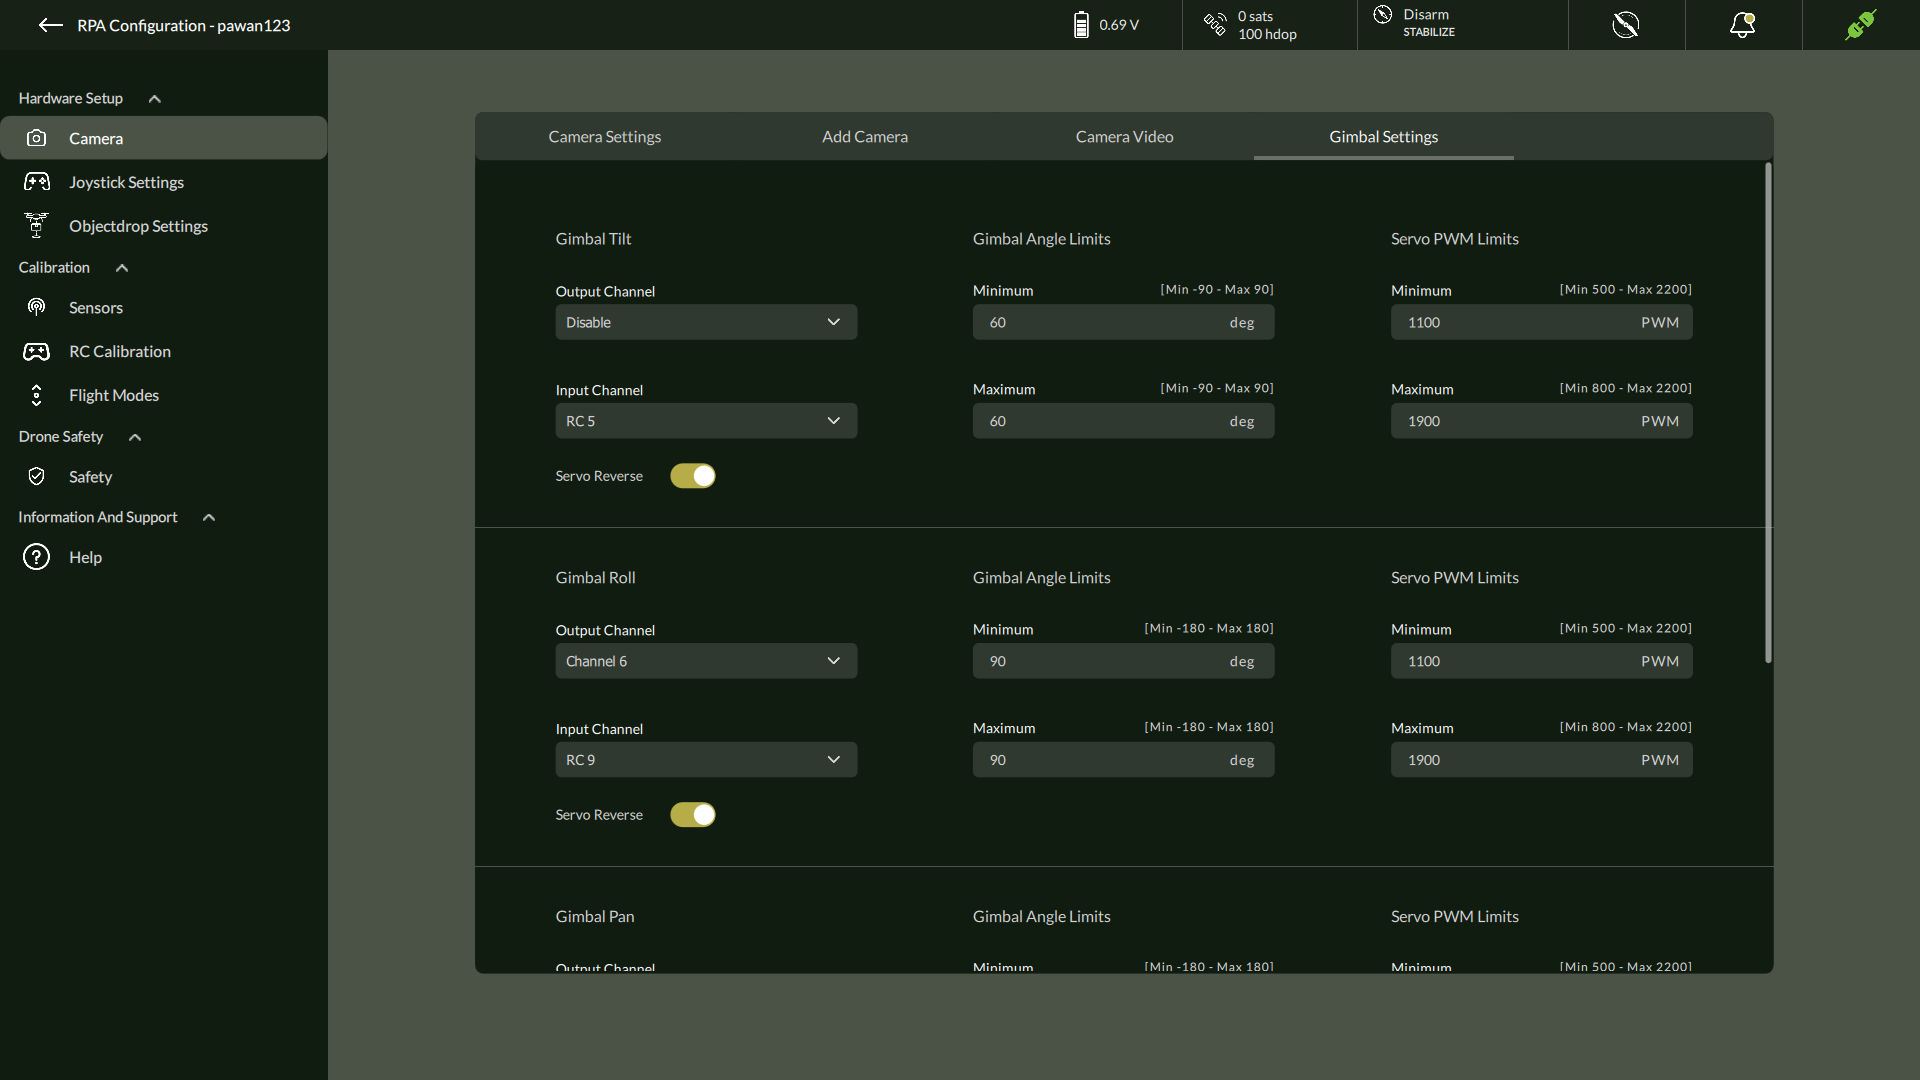
Task: Toggle Gimbal Roll Servo Reverse switch
Action: (x=693, y=815)
